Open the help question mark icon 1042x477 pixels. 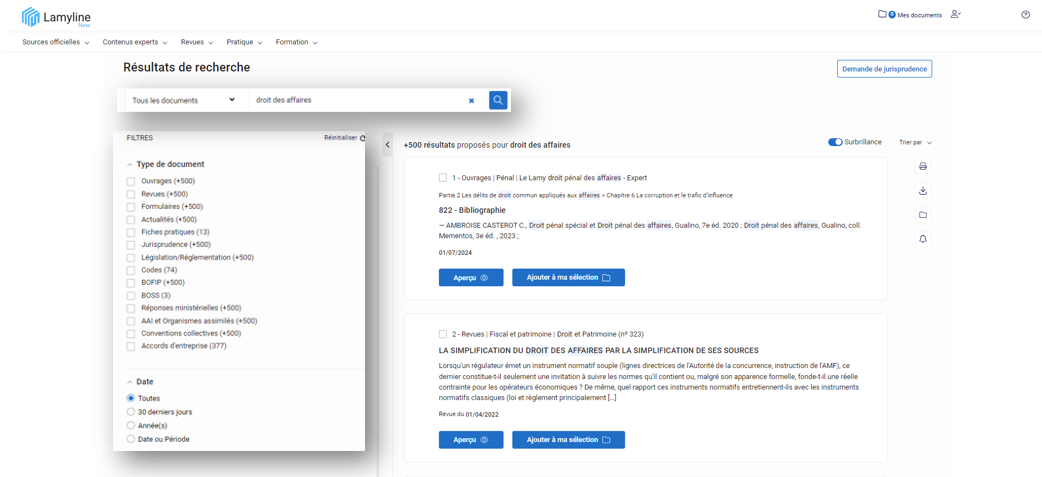tap(1025, 15)
